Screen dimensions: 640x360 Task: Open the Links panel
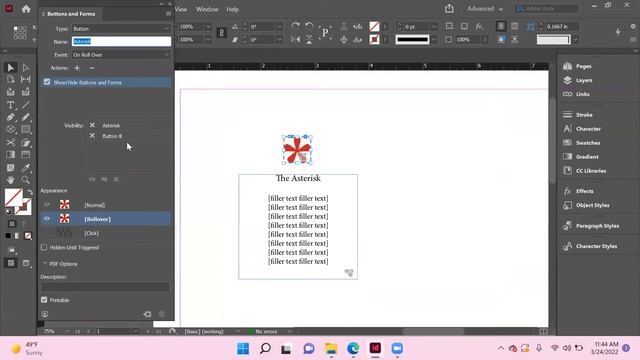pyautogui.click(x=576, y=94)
